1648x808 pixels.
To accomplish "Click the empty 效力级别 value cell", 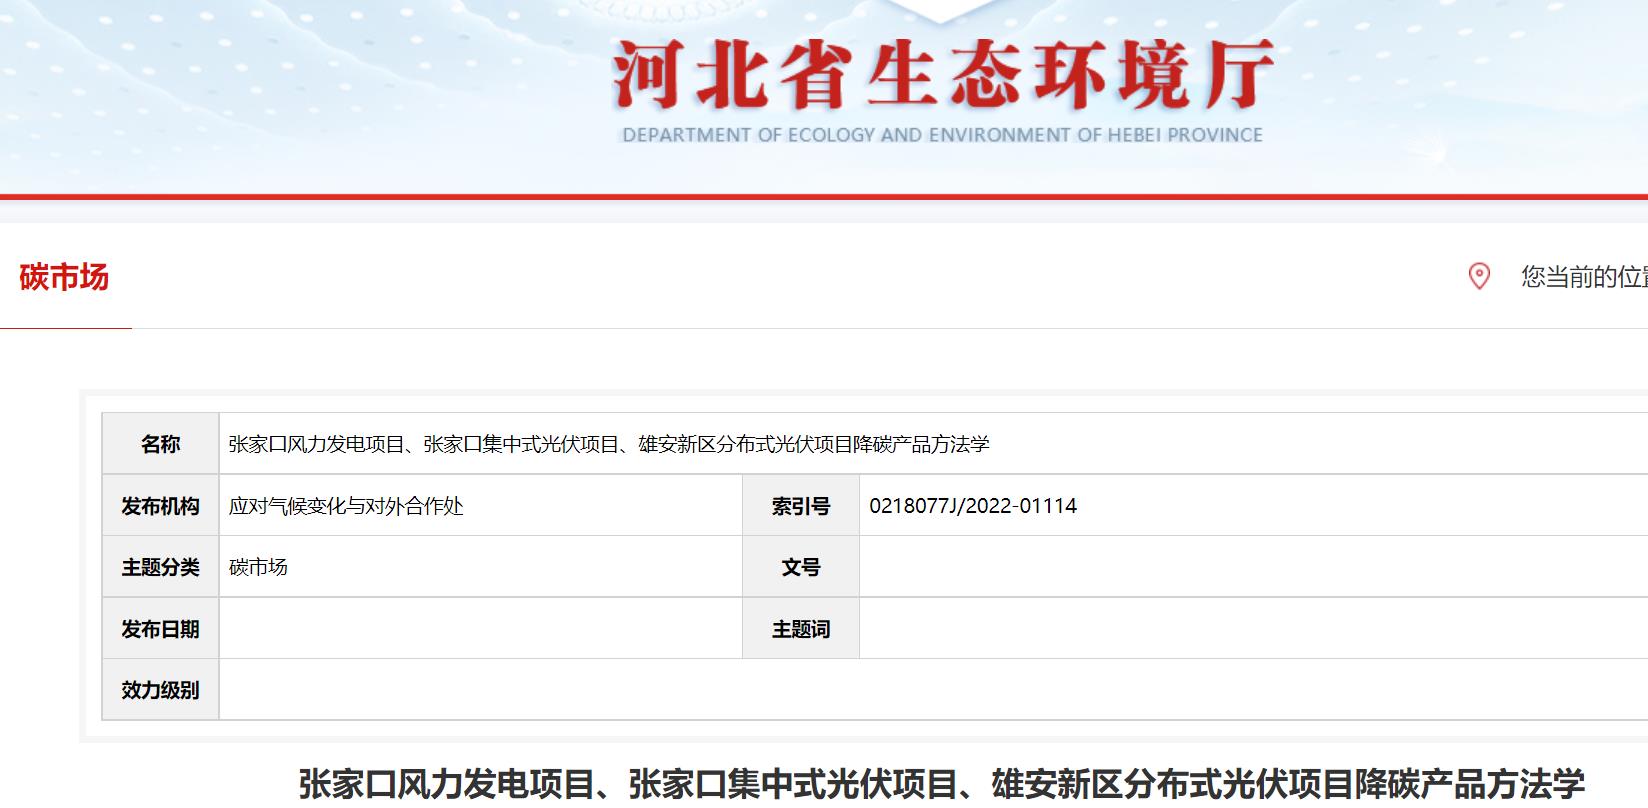I will tap(930, 690).
